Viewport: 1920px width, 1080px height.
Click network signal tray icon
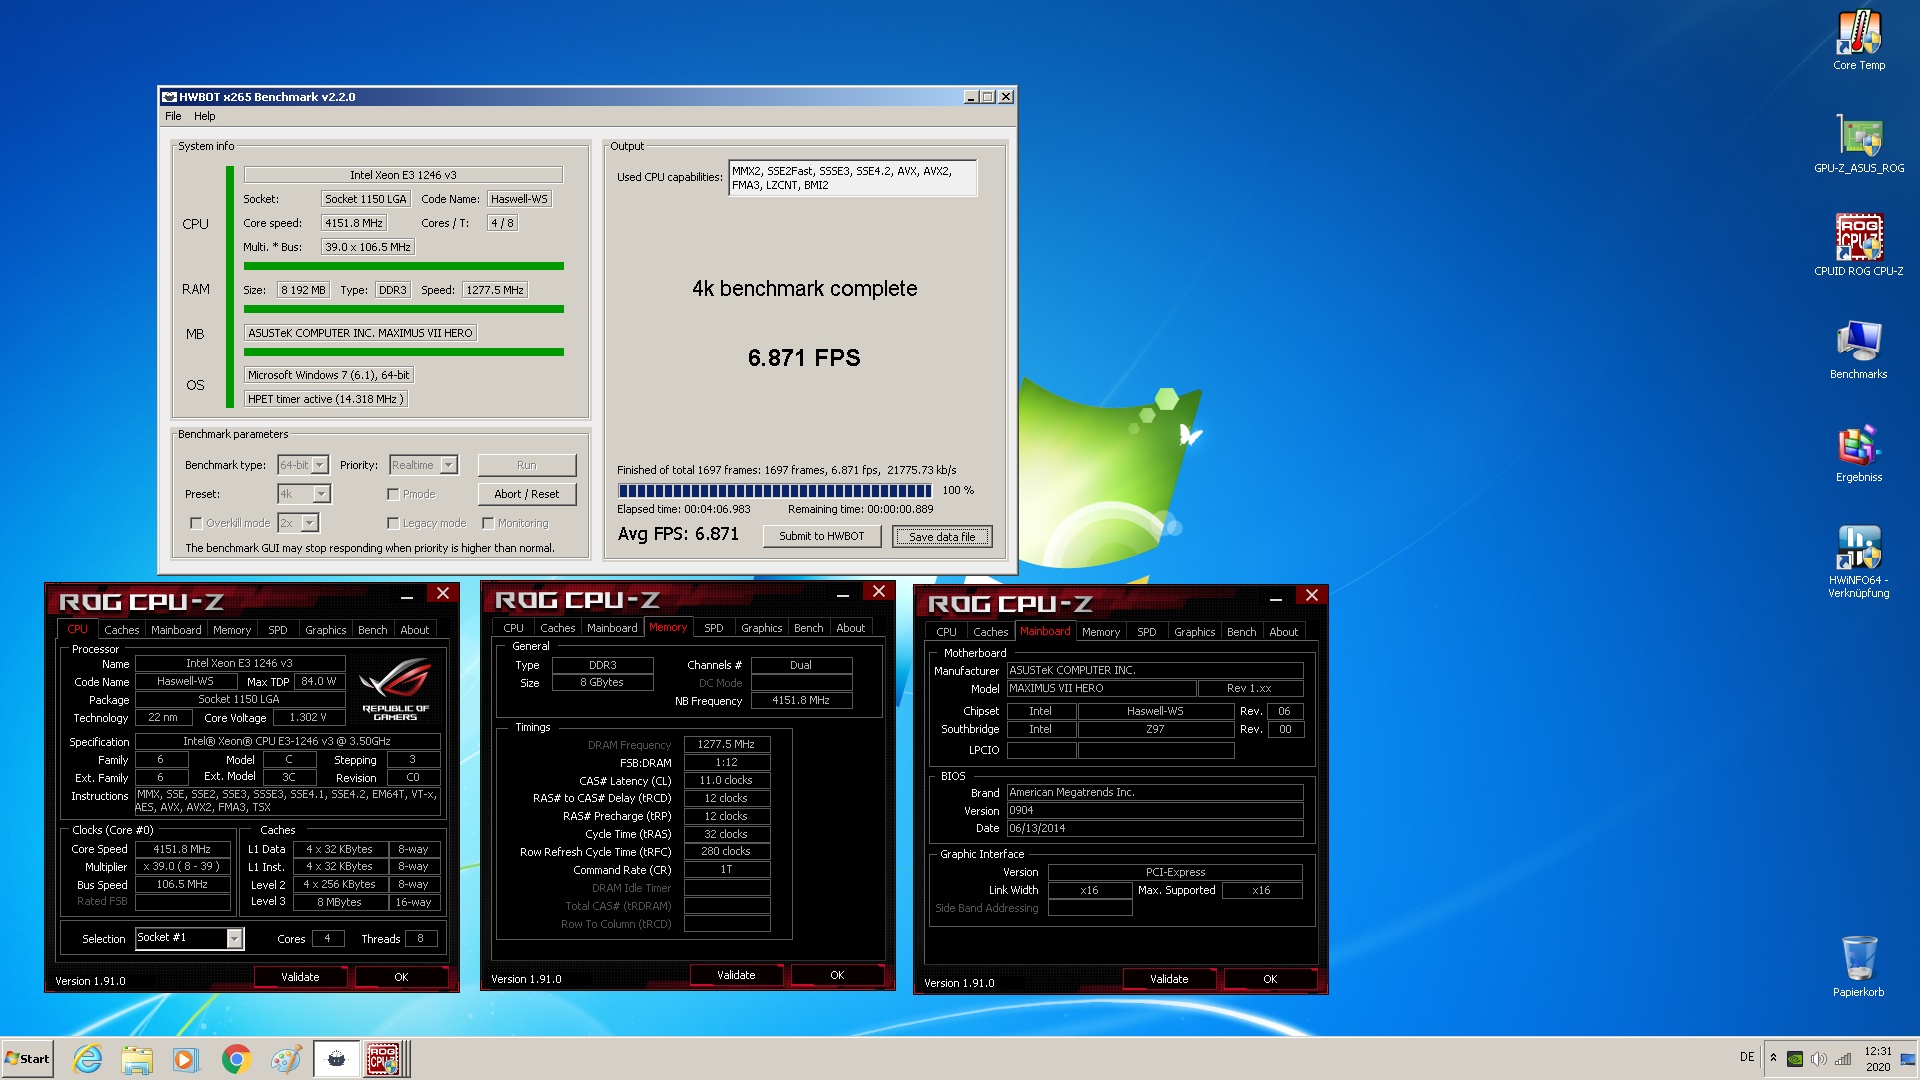point(1843,1059)
